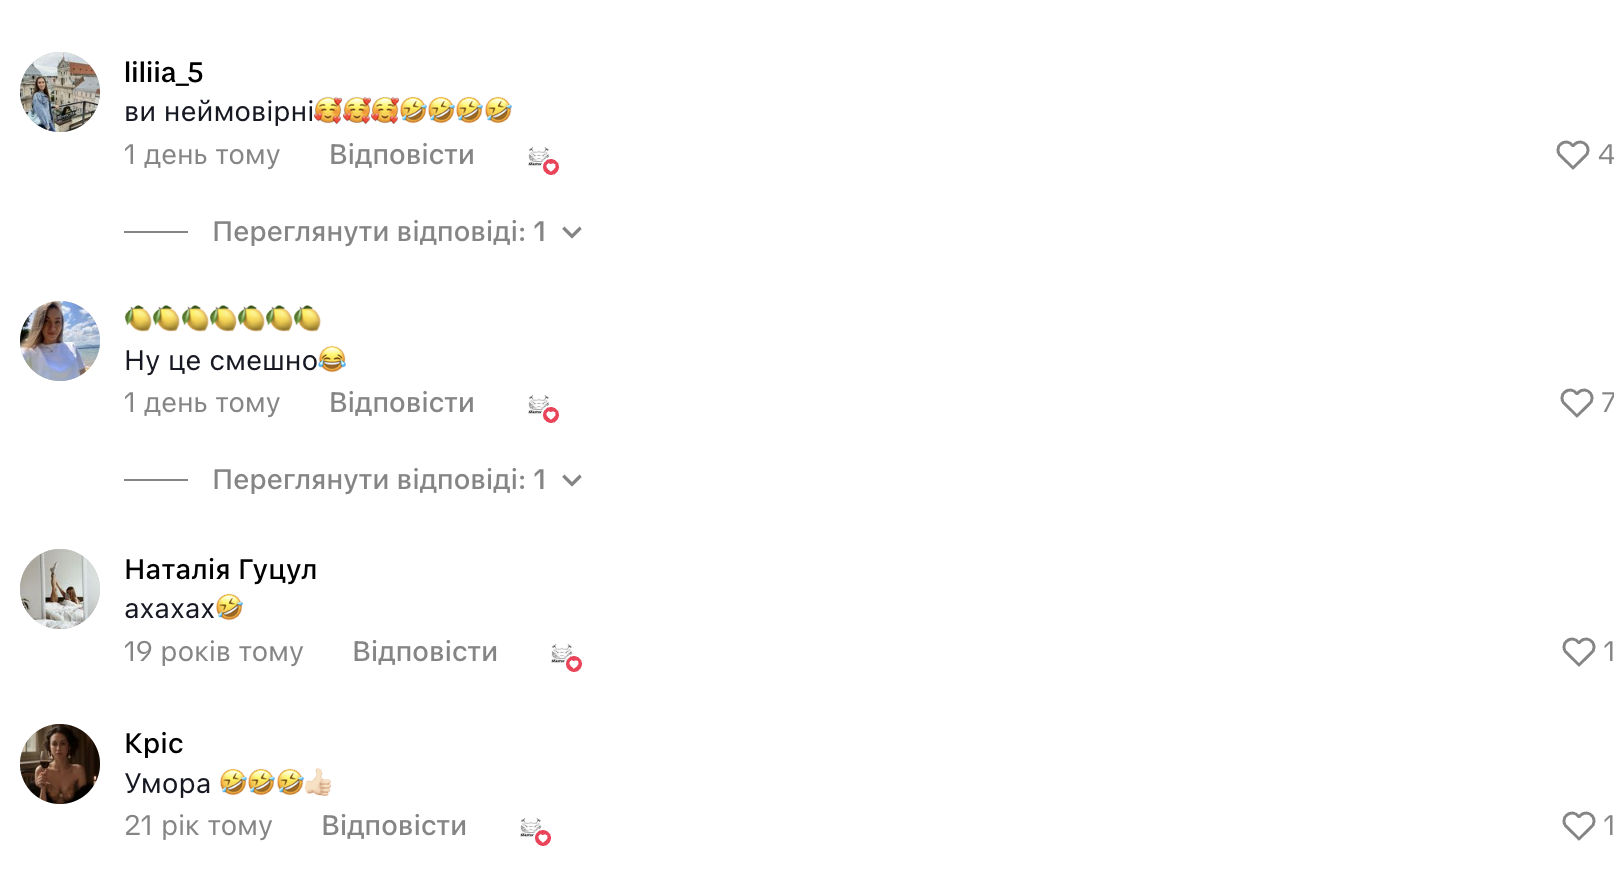Like liliia_5's comment with the heart icon
The image size is (1614, 888).
1572,155
